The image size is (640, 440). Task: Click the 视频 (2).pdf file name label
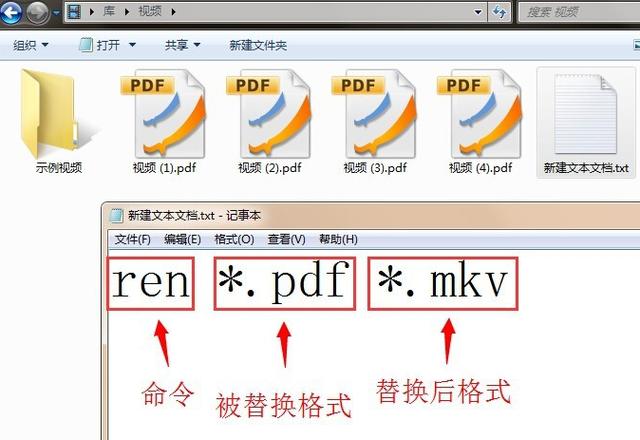(269, 168)
